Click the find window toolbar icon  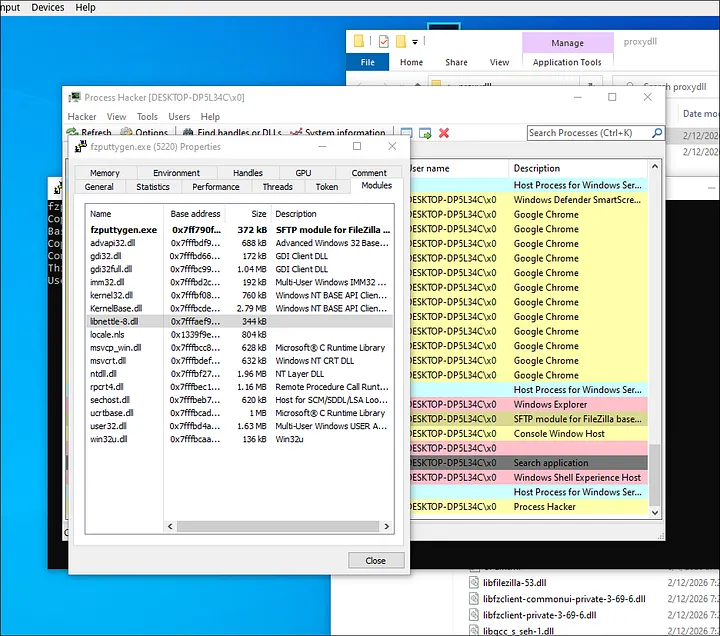406,133
